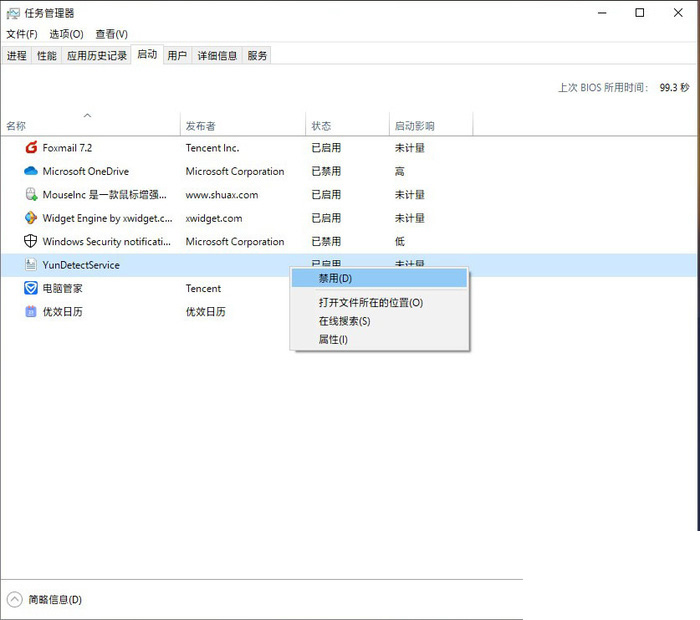This screenshot has width=700, height=620.
Task: Open the 文件(F) menu
Action: tap(22, 34)
